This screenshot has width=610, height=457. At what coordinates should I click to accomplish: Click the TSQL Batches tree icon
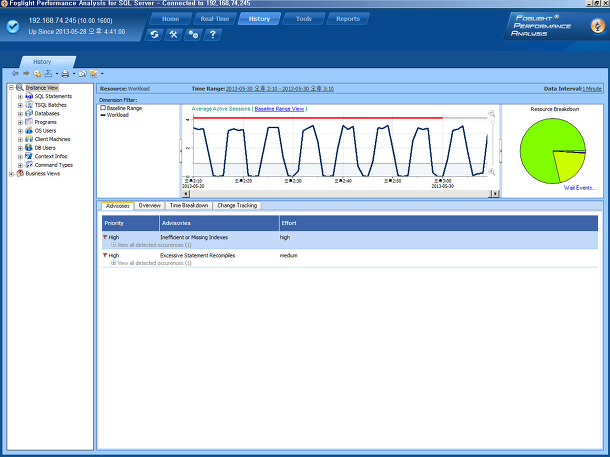point(29,105)
